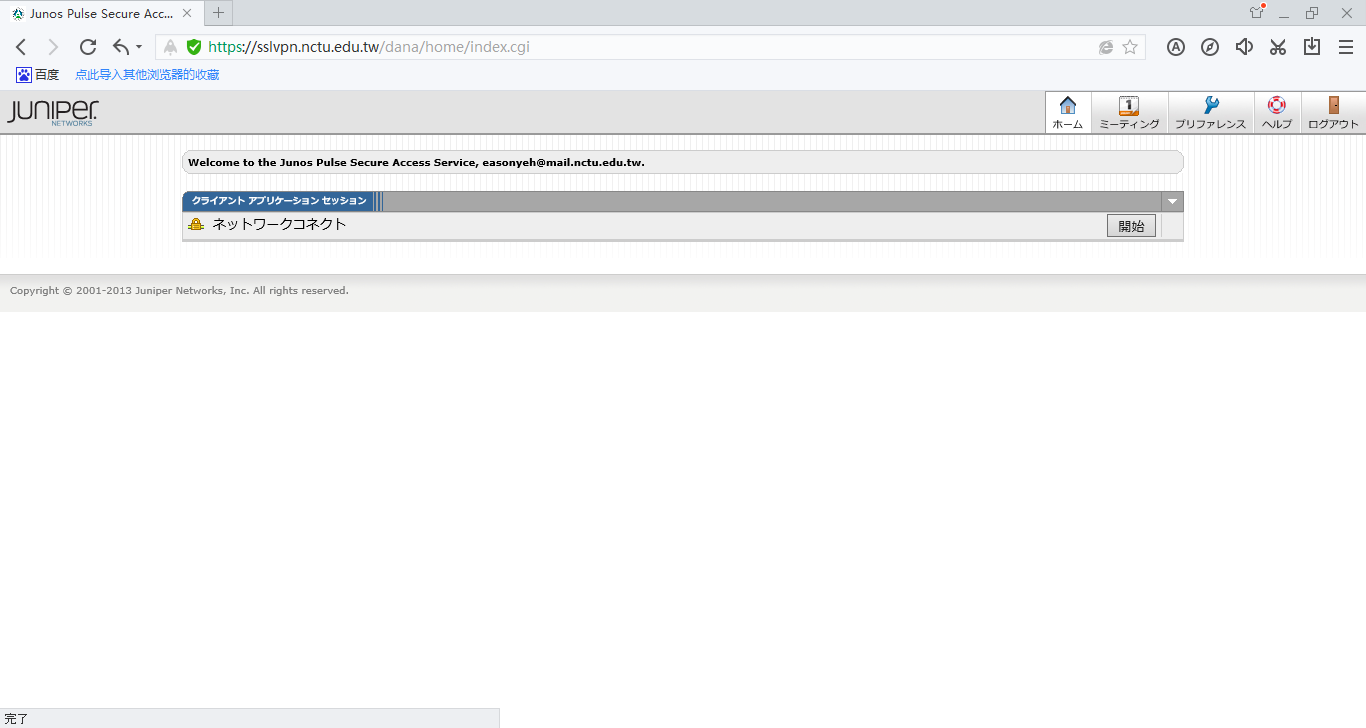Screen dimensions: 1366x728
Task: Click the ネットワークコネクト lock icon
Action: [196, 225]
